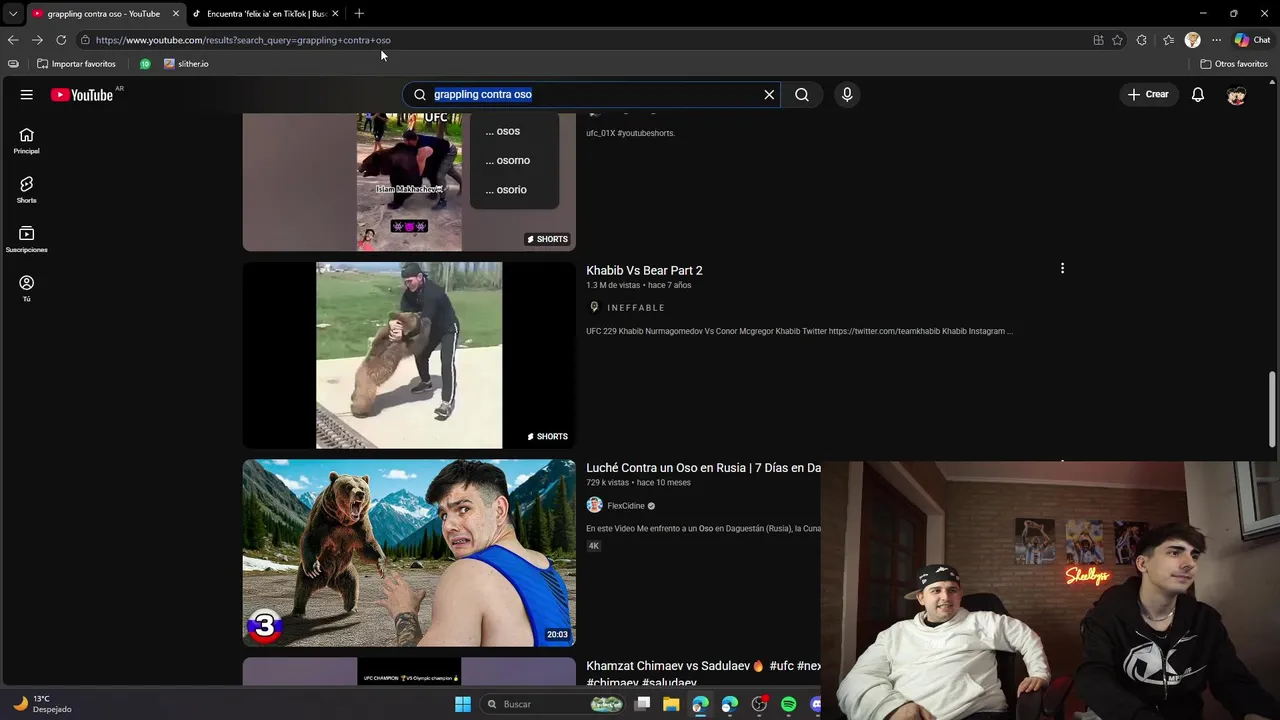Open OBS Studio from the taskbar
The image size is (1280, 720).
pos(759,704)
